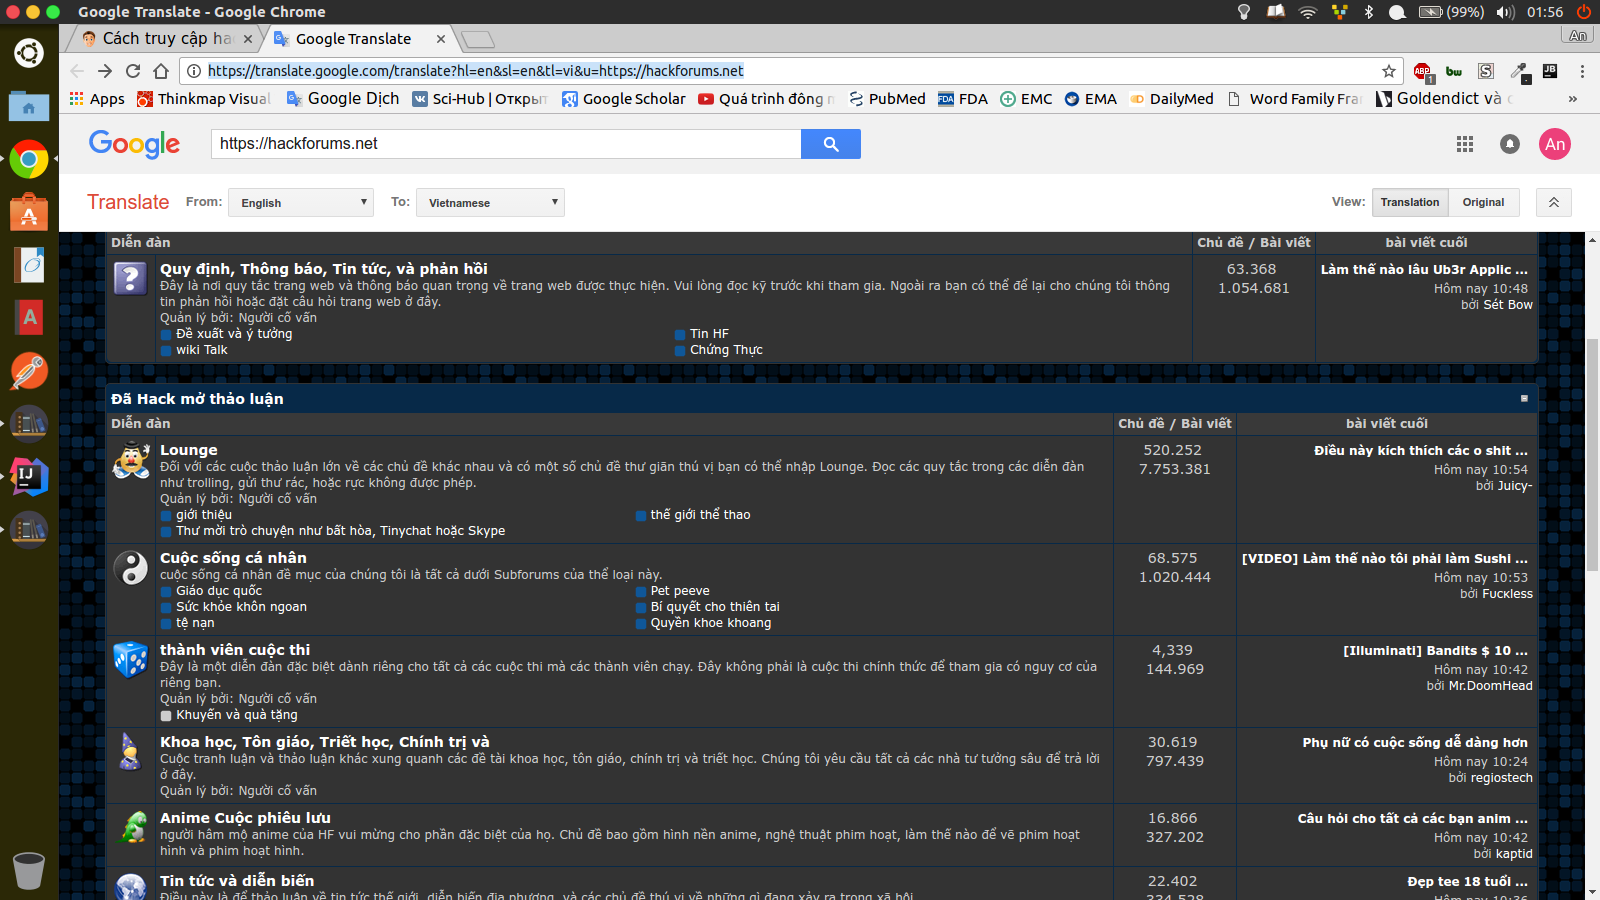
Task: Reload the page with the refresh icon
Action: [133, 71]
